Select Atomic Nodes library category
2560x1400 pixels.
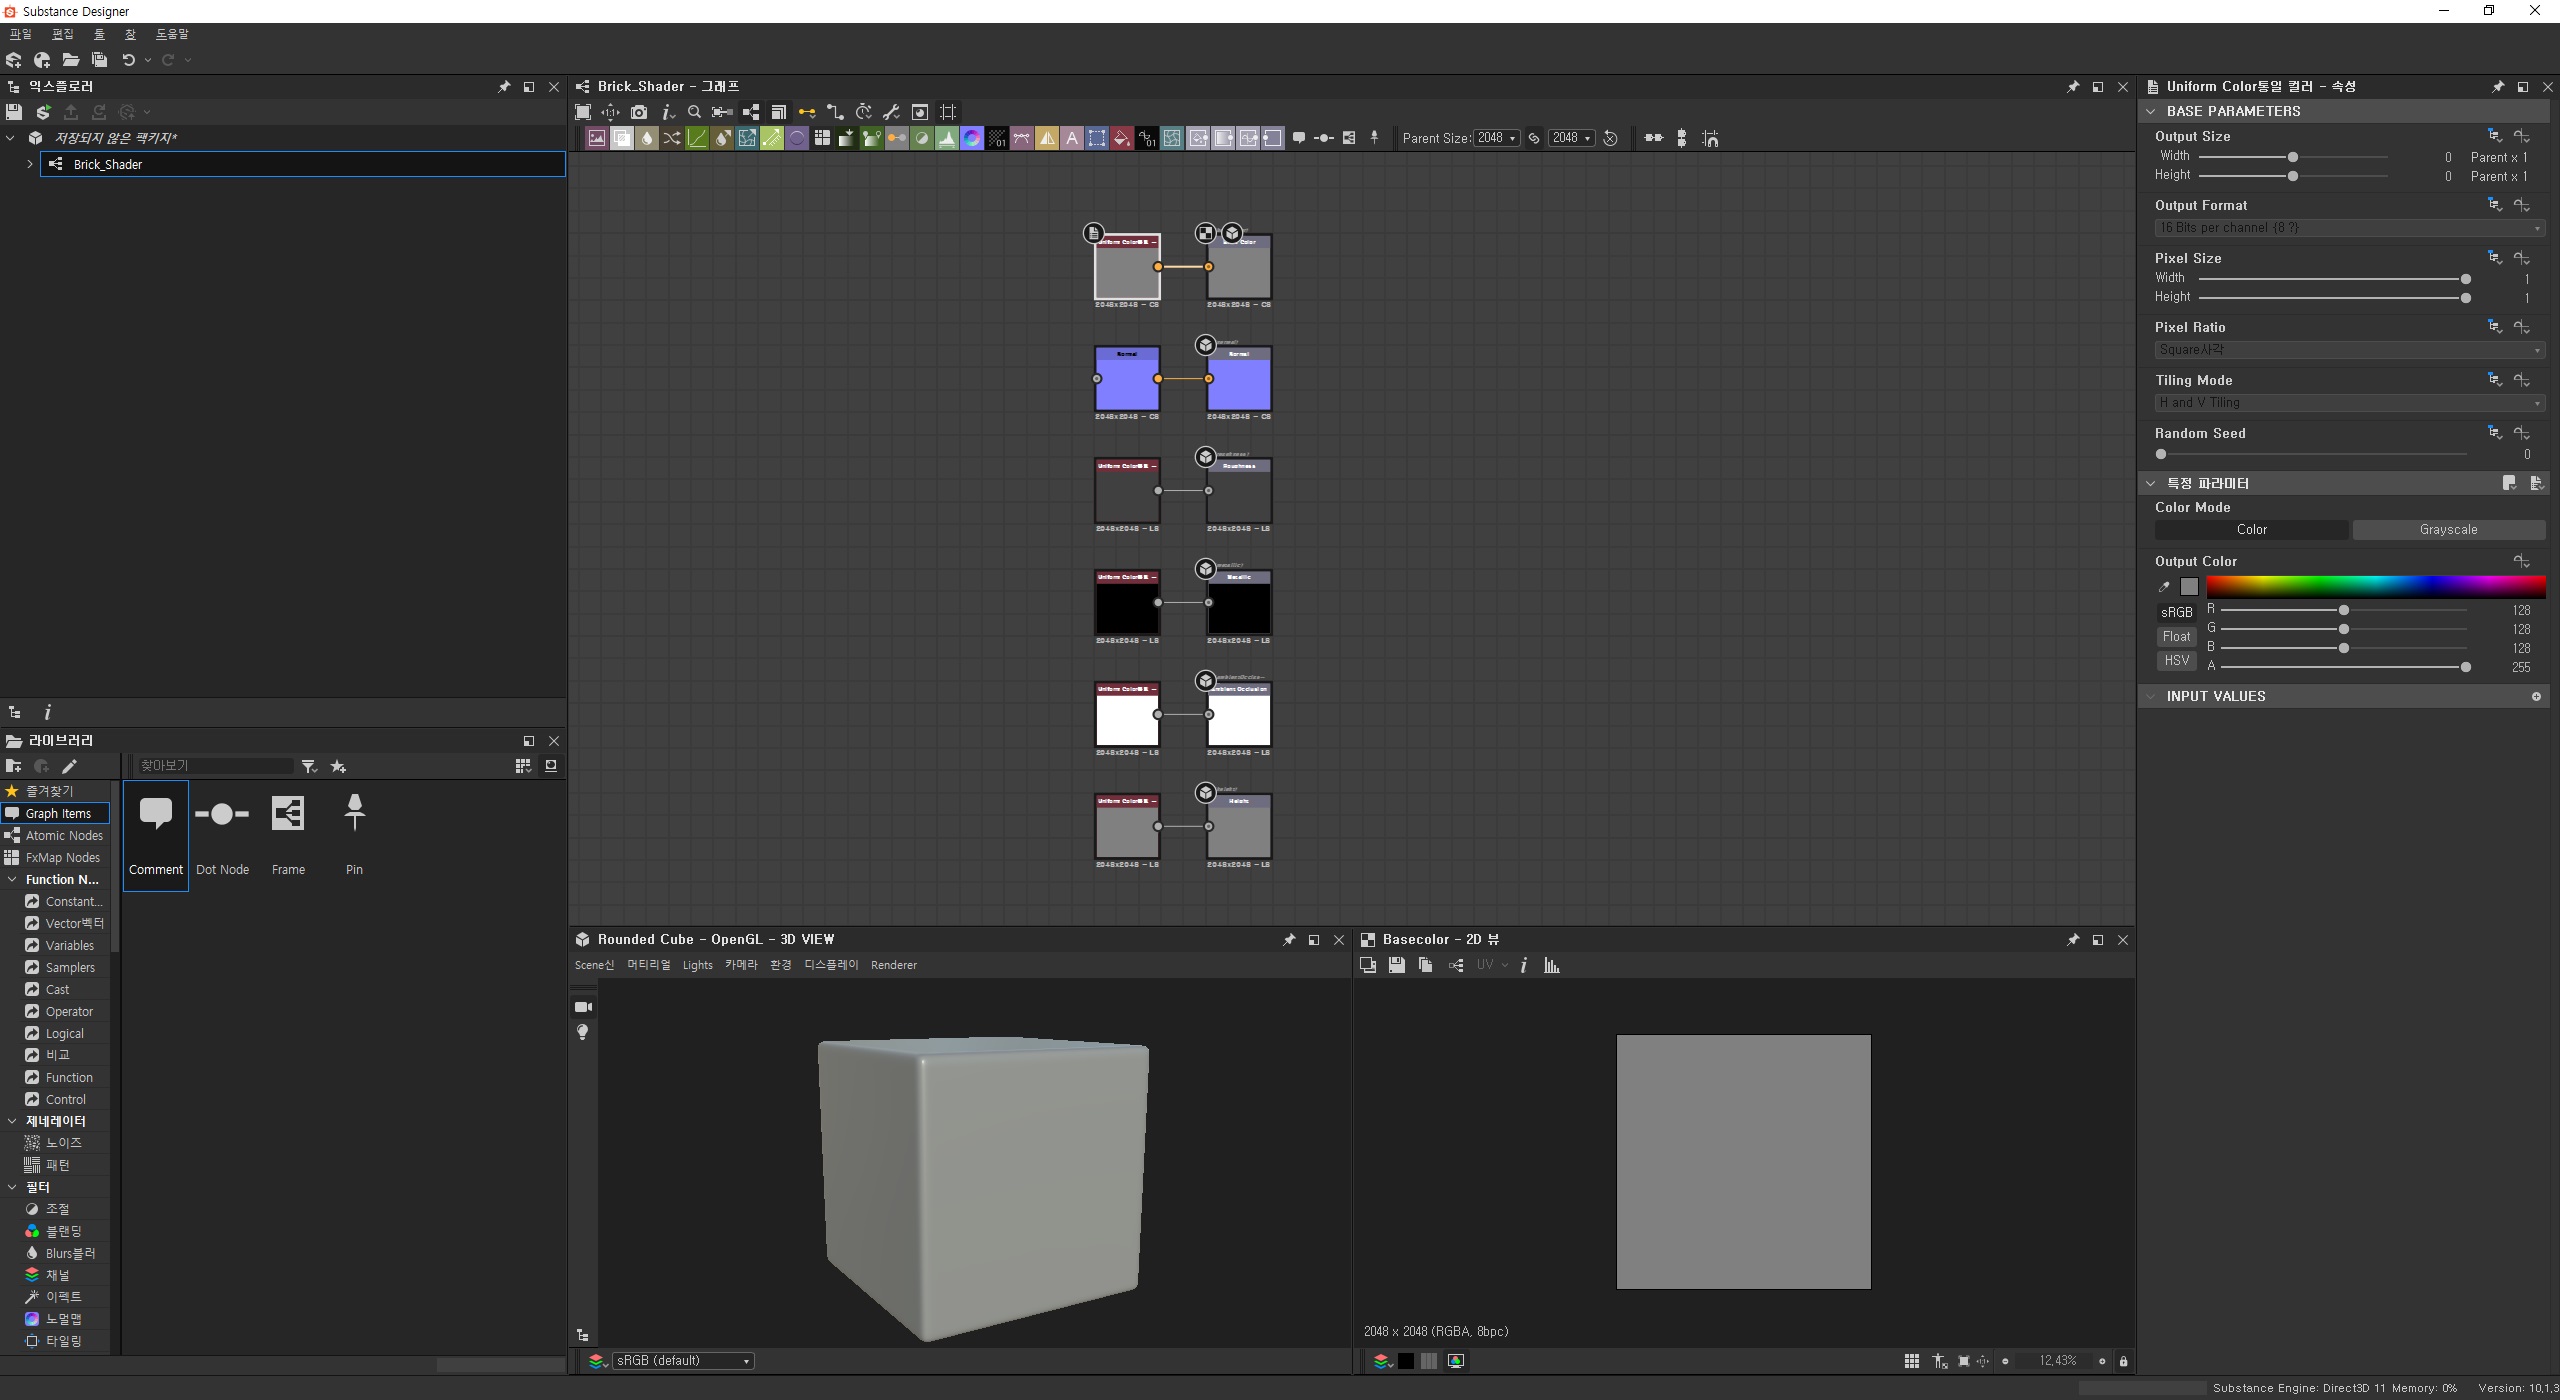point(64,836)
